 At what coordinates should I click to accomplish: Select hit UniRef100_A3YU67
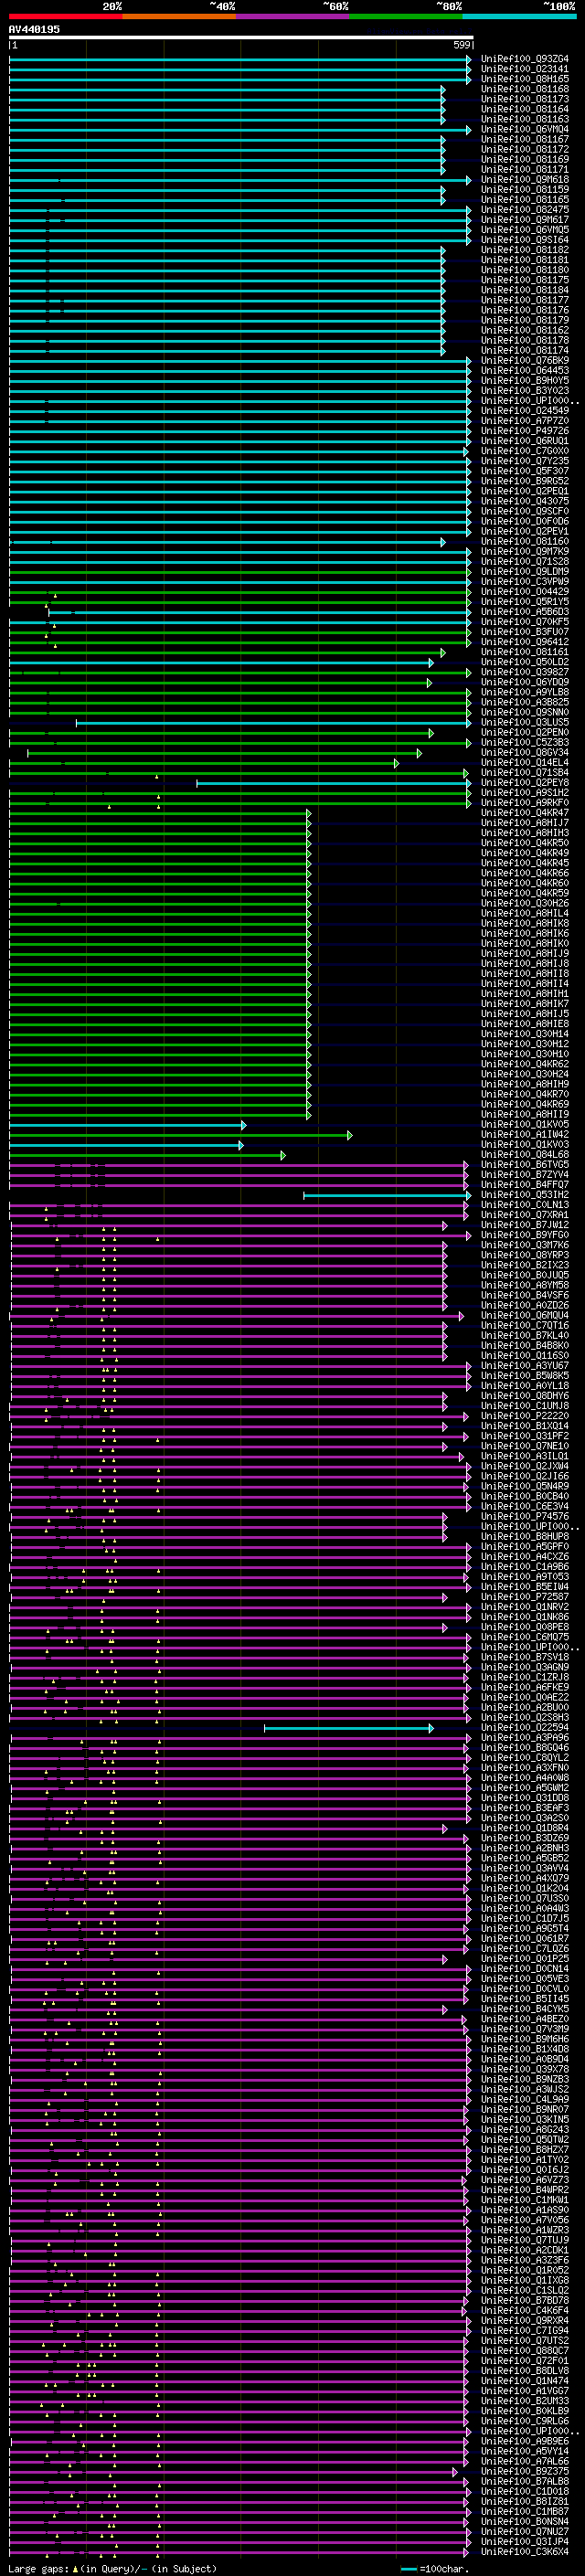pos(525,1366)
